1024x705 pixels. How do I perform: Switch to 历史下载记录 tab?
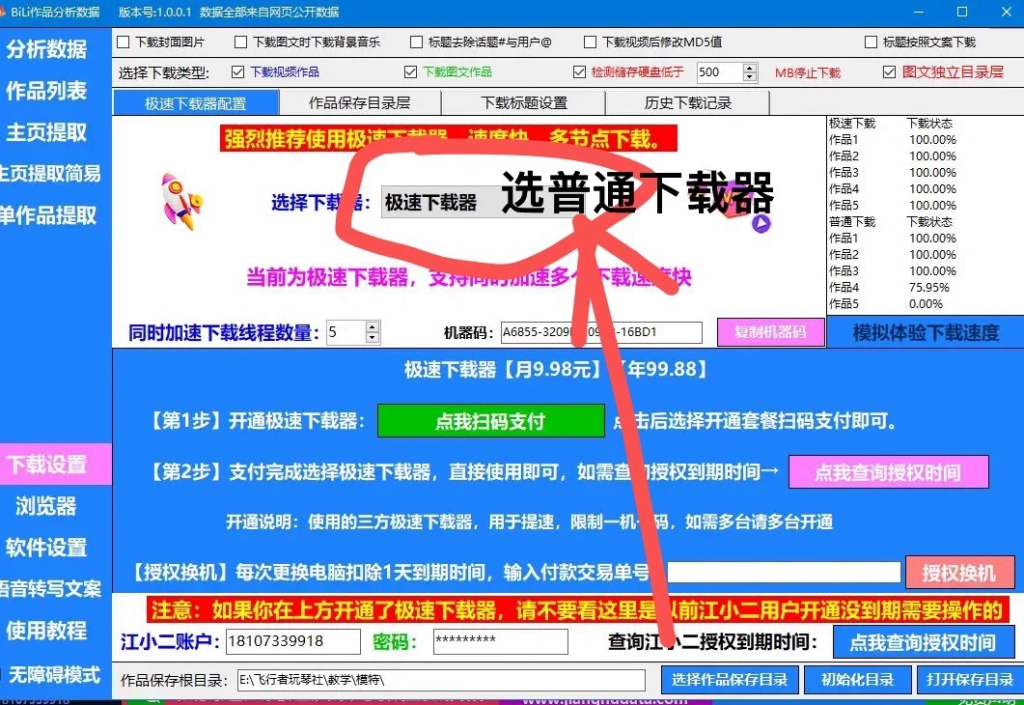click(688, 103)
